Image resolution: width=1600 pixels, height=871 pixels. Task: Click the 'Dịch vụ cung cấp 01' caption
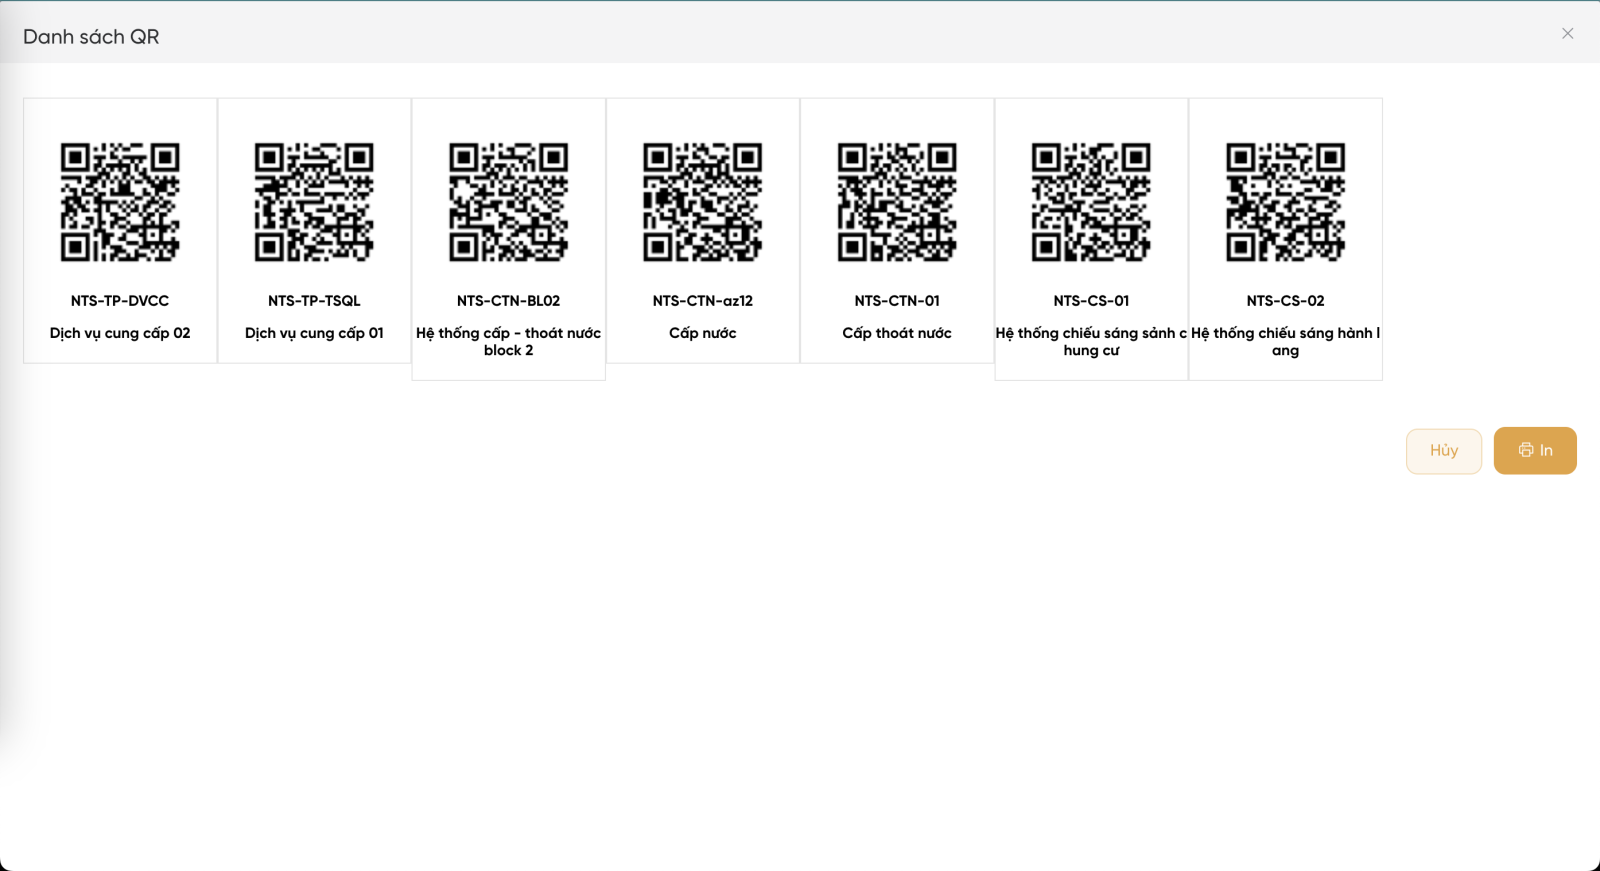(314, 333)
